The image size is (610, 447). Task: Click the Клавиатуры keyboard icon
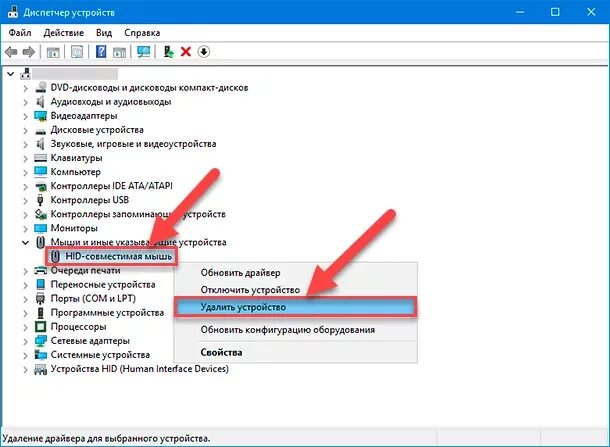40,158
